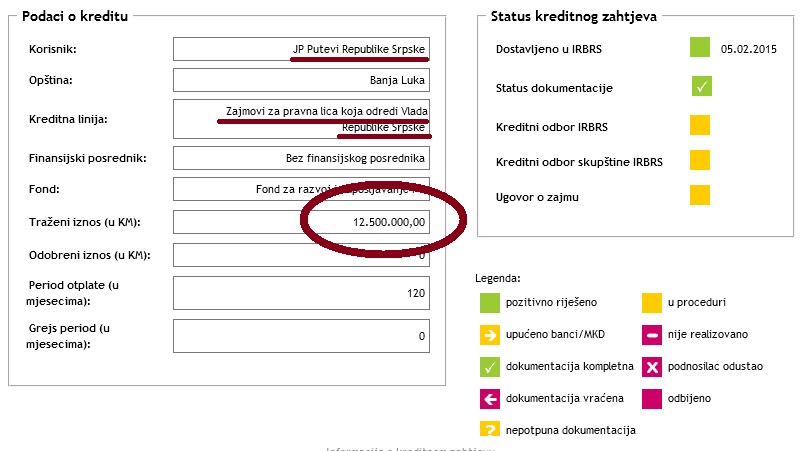Click the legend icon for u proceduri

coord(652,301)
